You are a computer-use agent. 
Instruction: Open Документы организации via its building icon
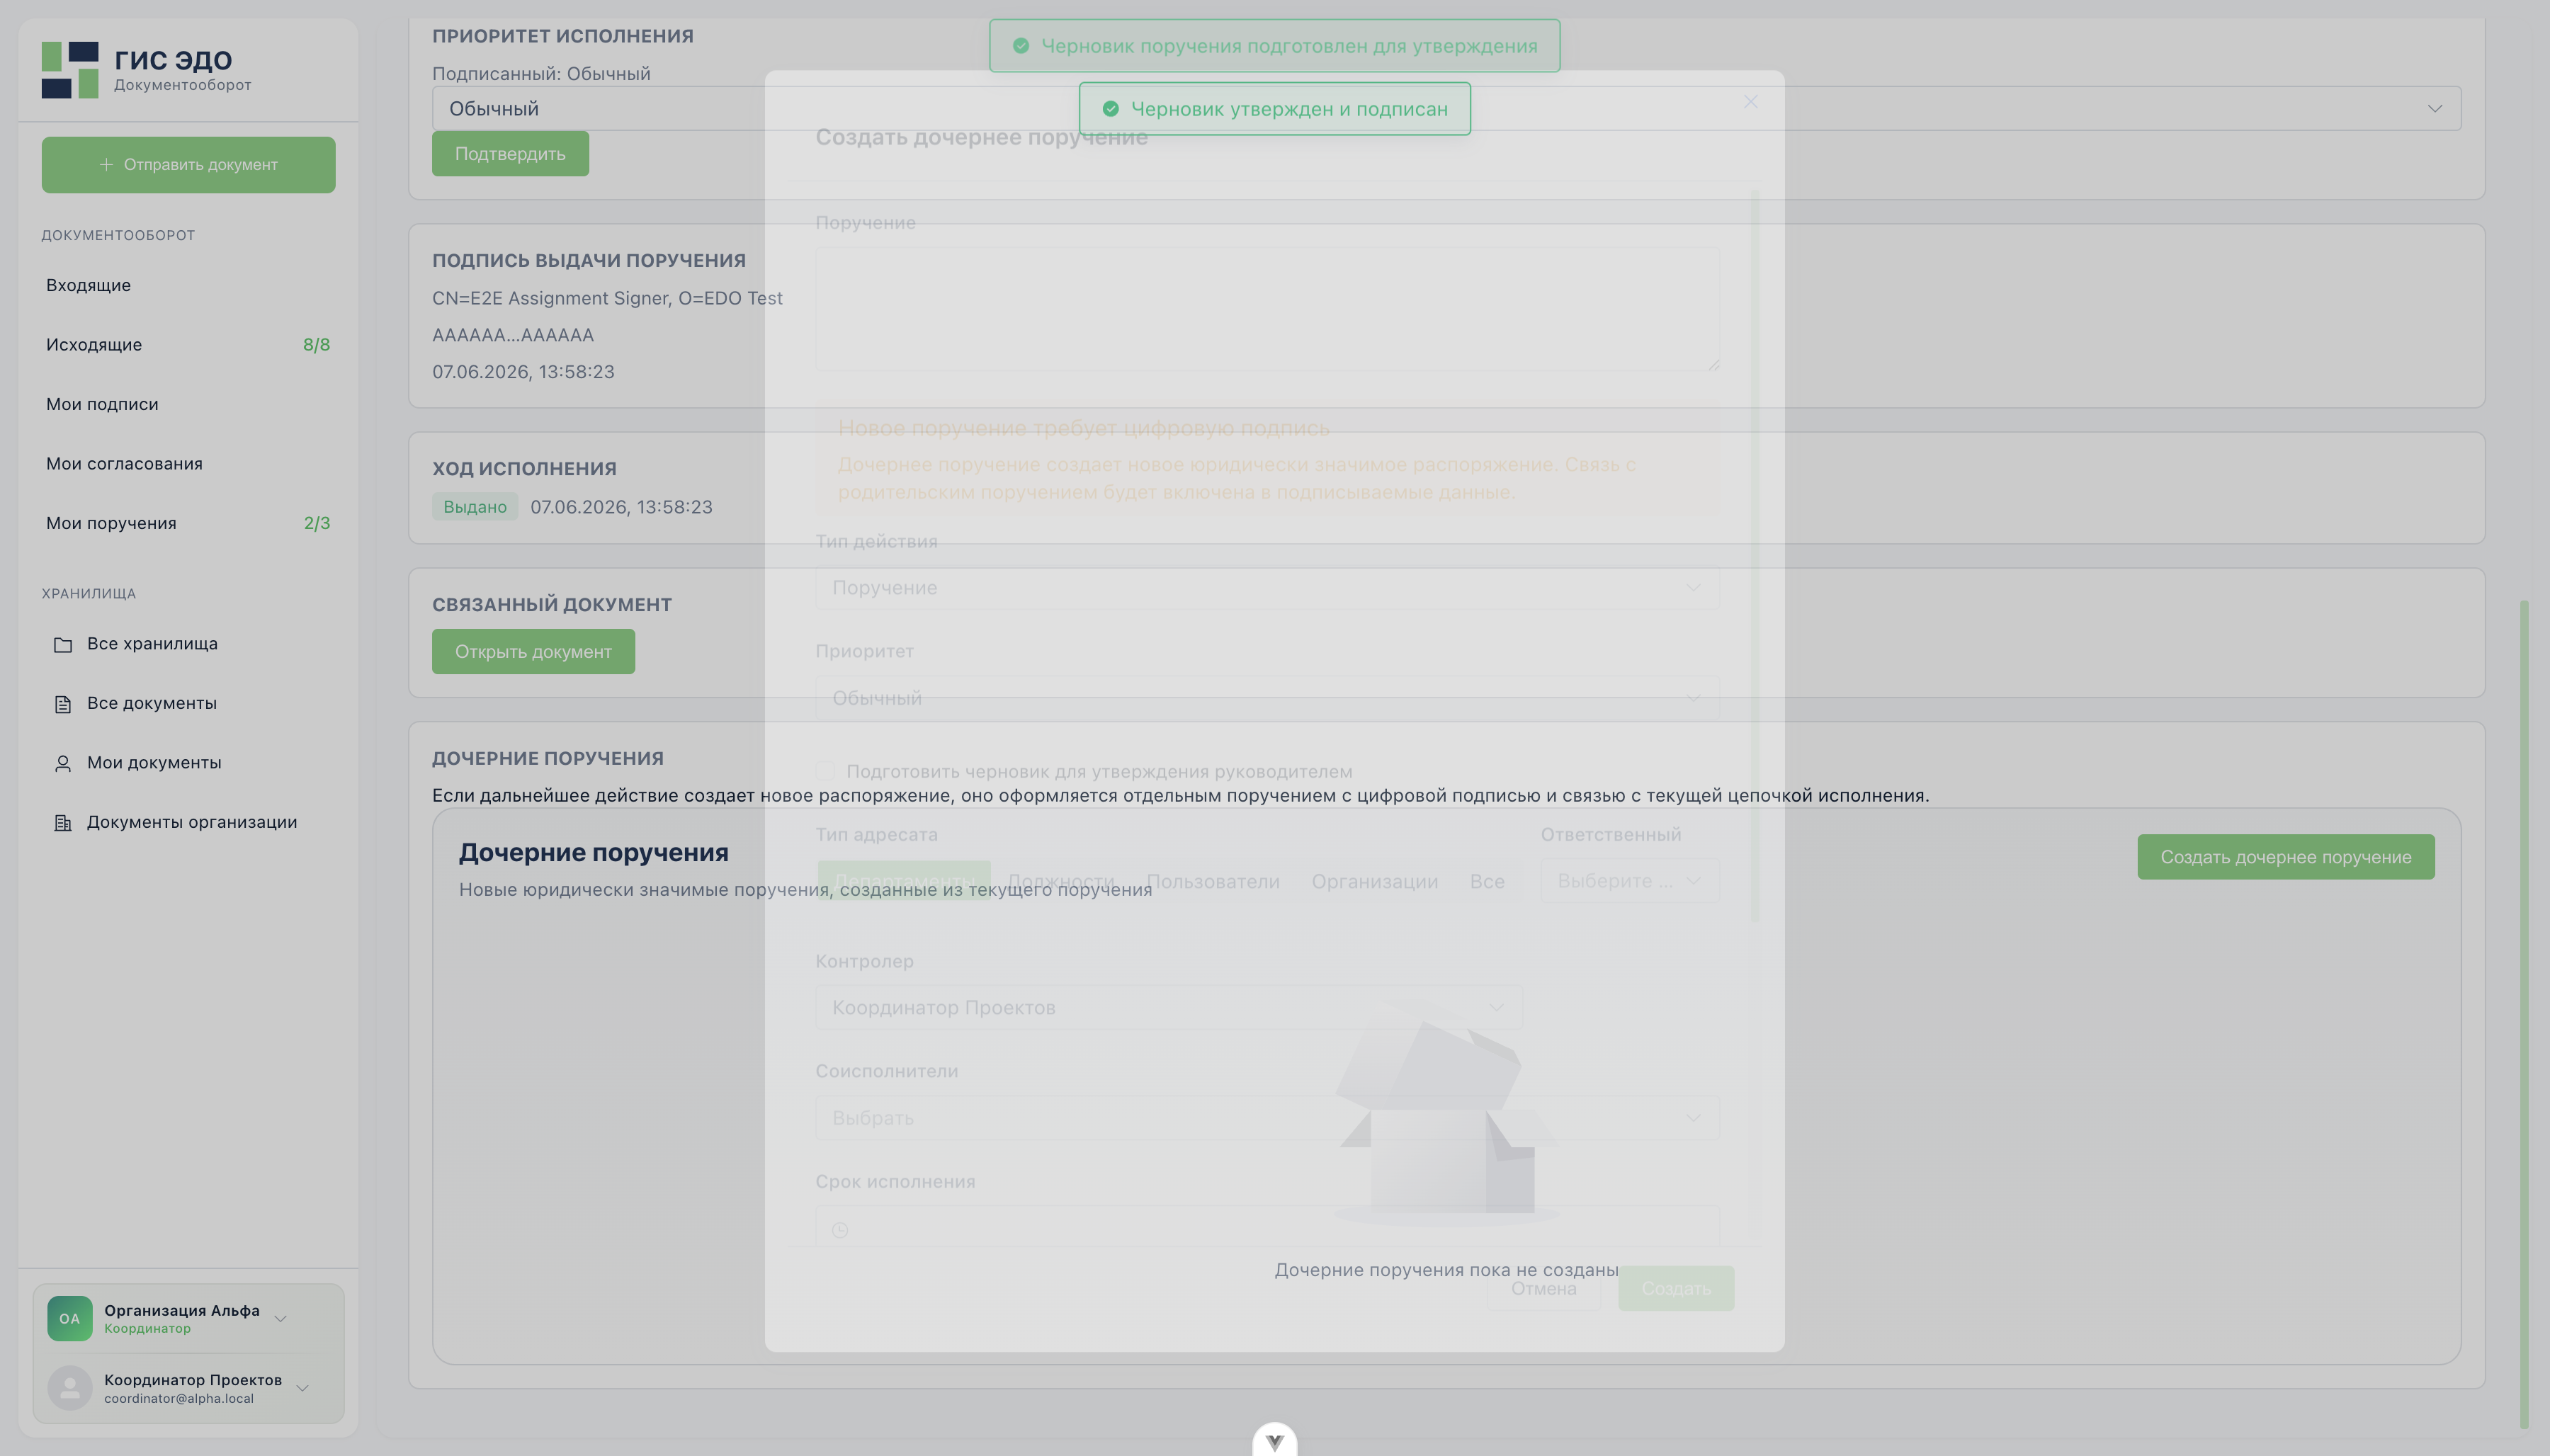63,823
